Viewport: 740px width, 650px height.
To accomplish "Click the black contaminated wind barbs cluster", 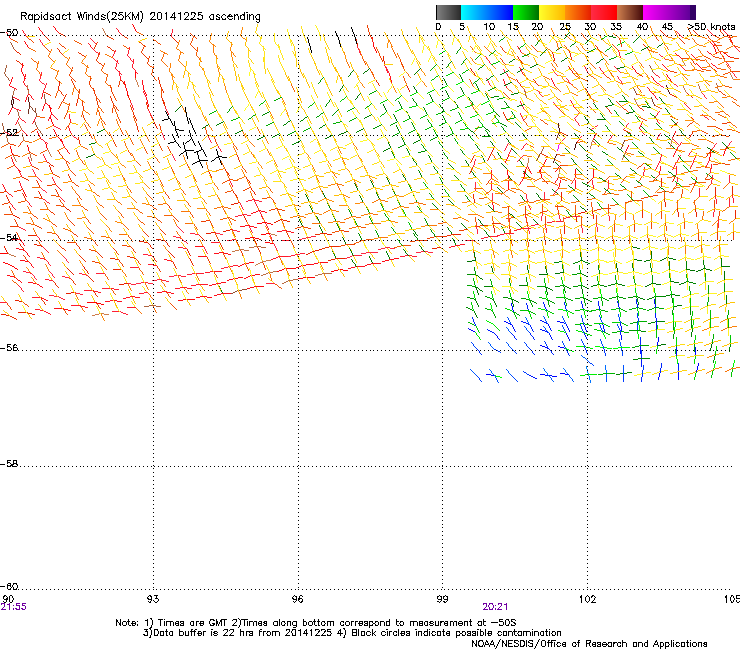I will pos(193,137).
